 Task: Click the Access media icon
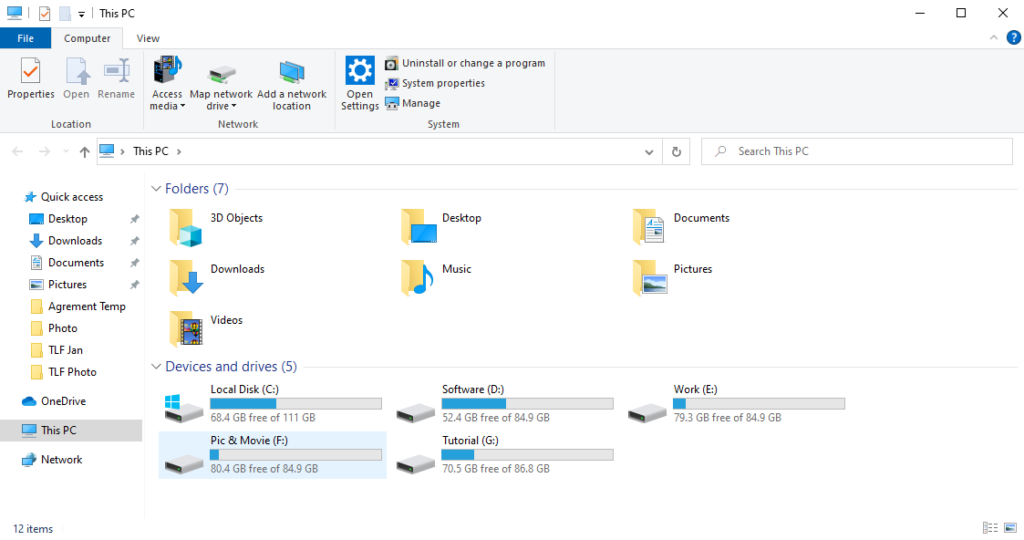[x=167, y=84]
